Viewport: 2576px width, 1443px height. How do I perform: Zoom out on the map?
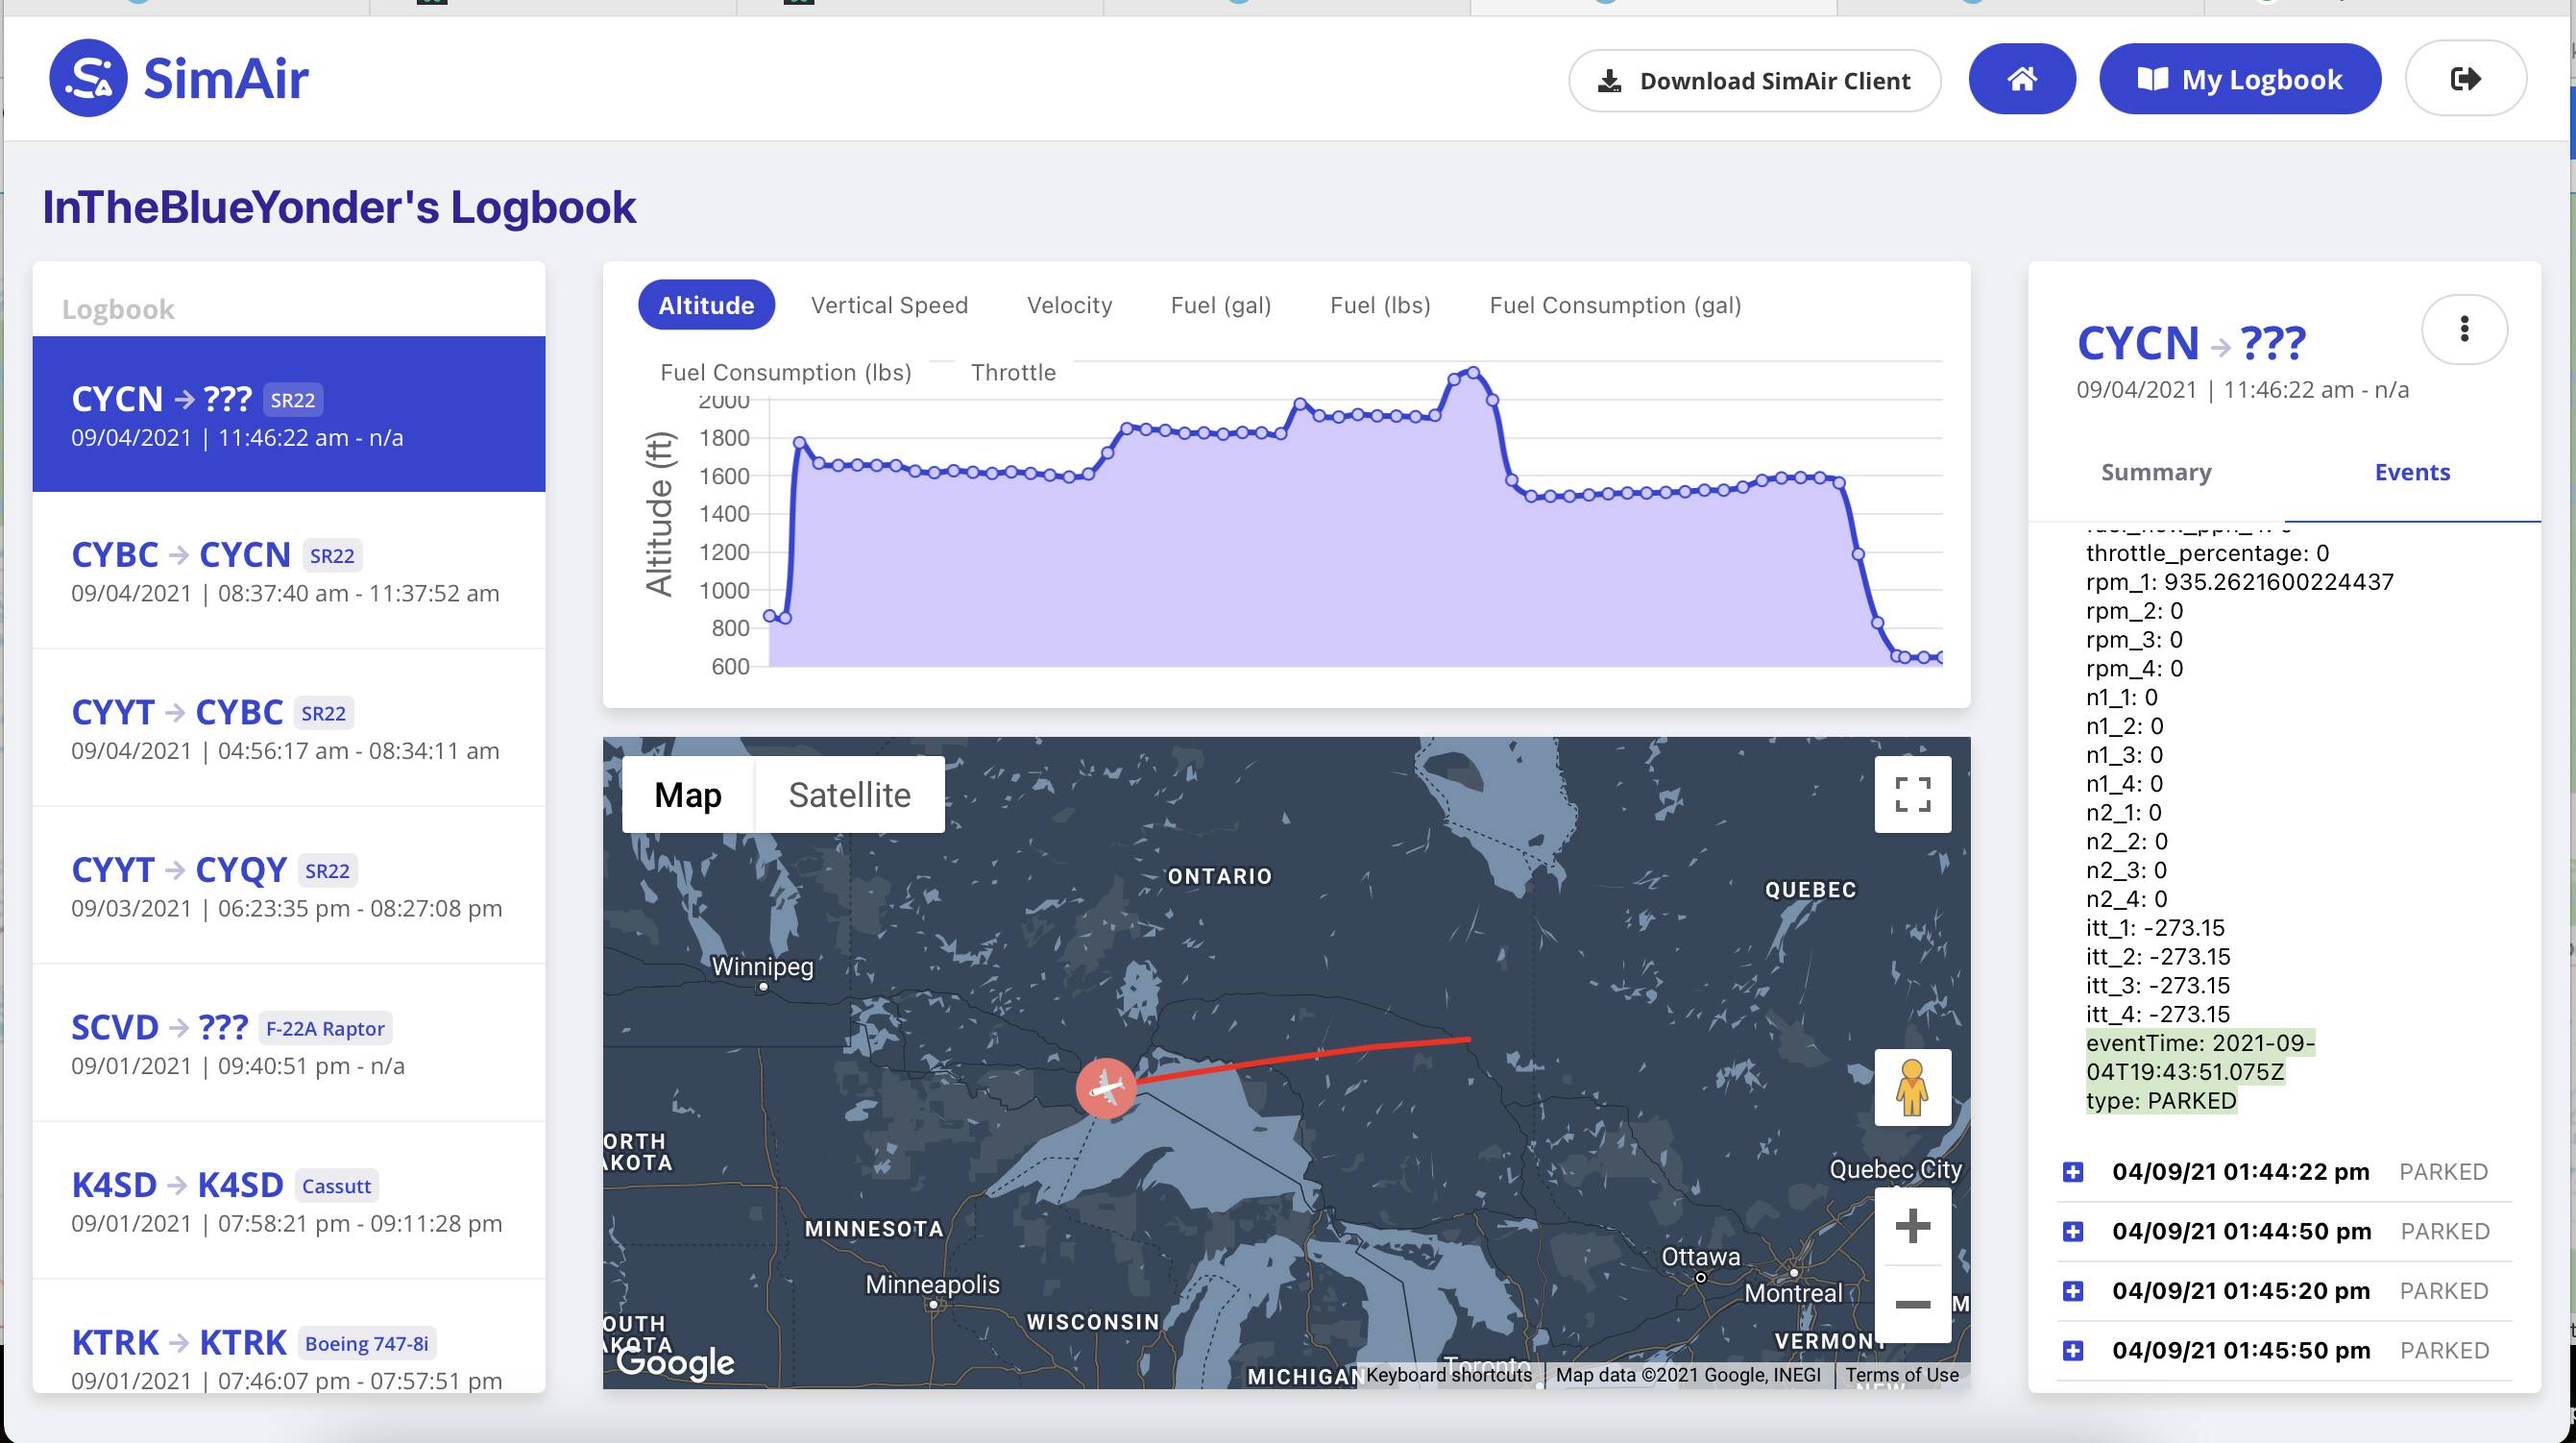click(x=1912, y=1304)
